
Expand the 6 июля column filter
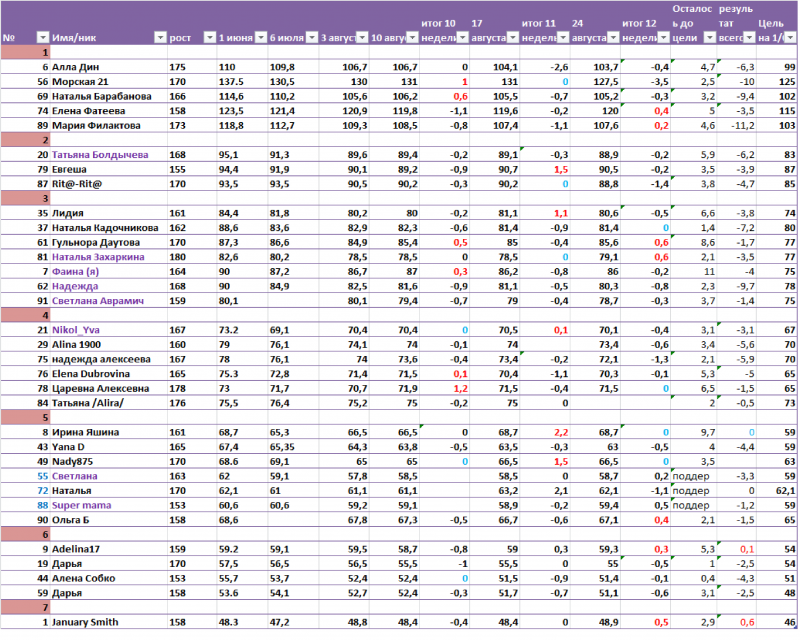310,38
